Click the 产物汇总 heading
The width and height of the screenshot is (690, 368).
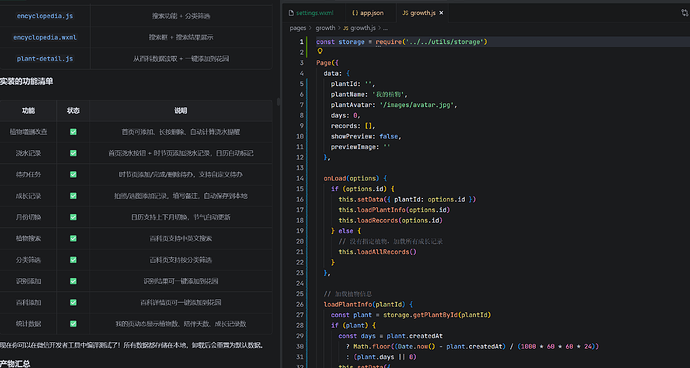point(15,364)
